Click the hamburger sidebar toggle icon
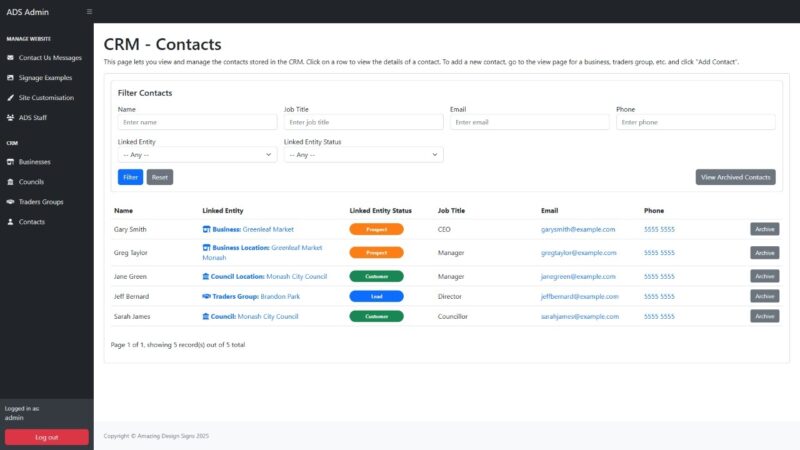 tap(89, 11)
